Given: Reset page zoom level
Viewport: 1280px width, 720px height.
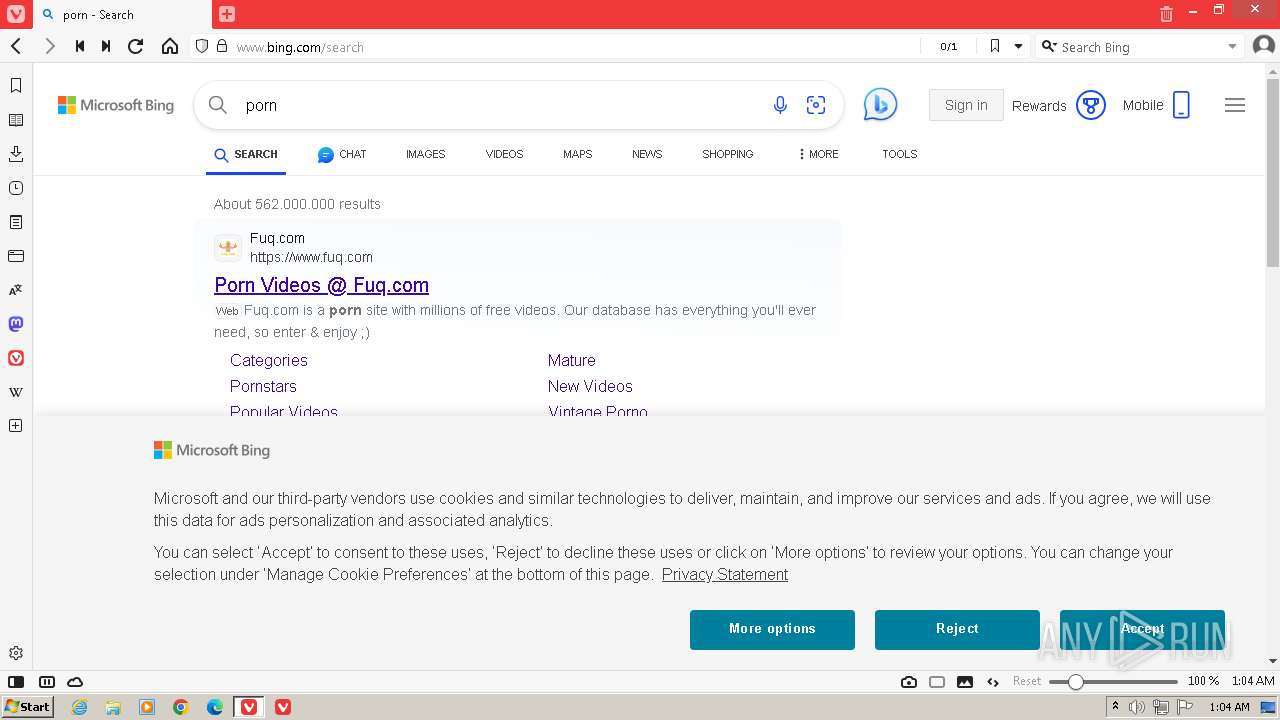Looking at the screenshot, I should pyautogui.click(x=1027, y=681).
